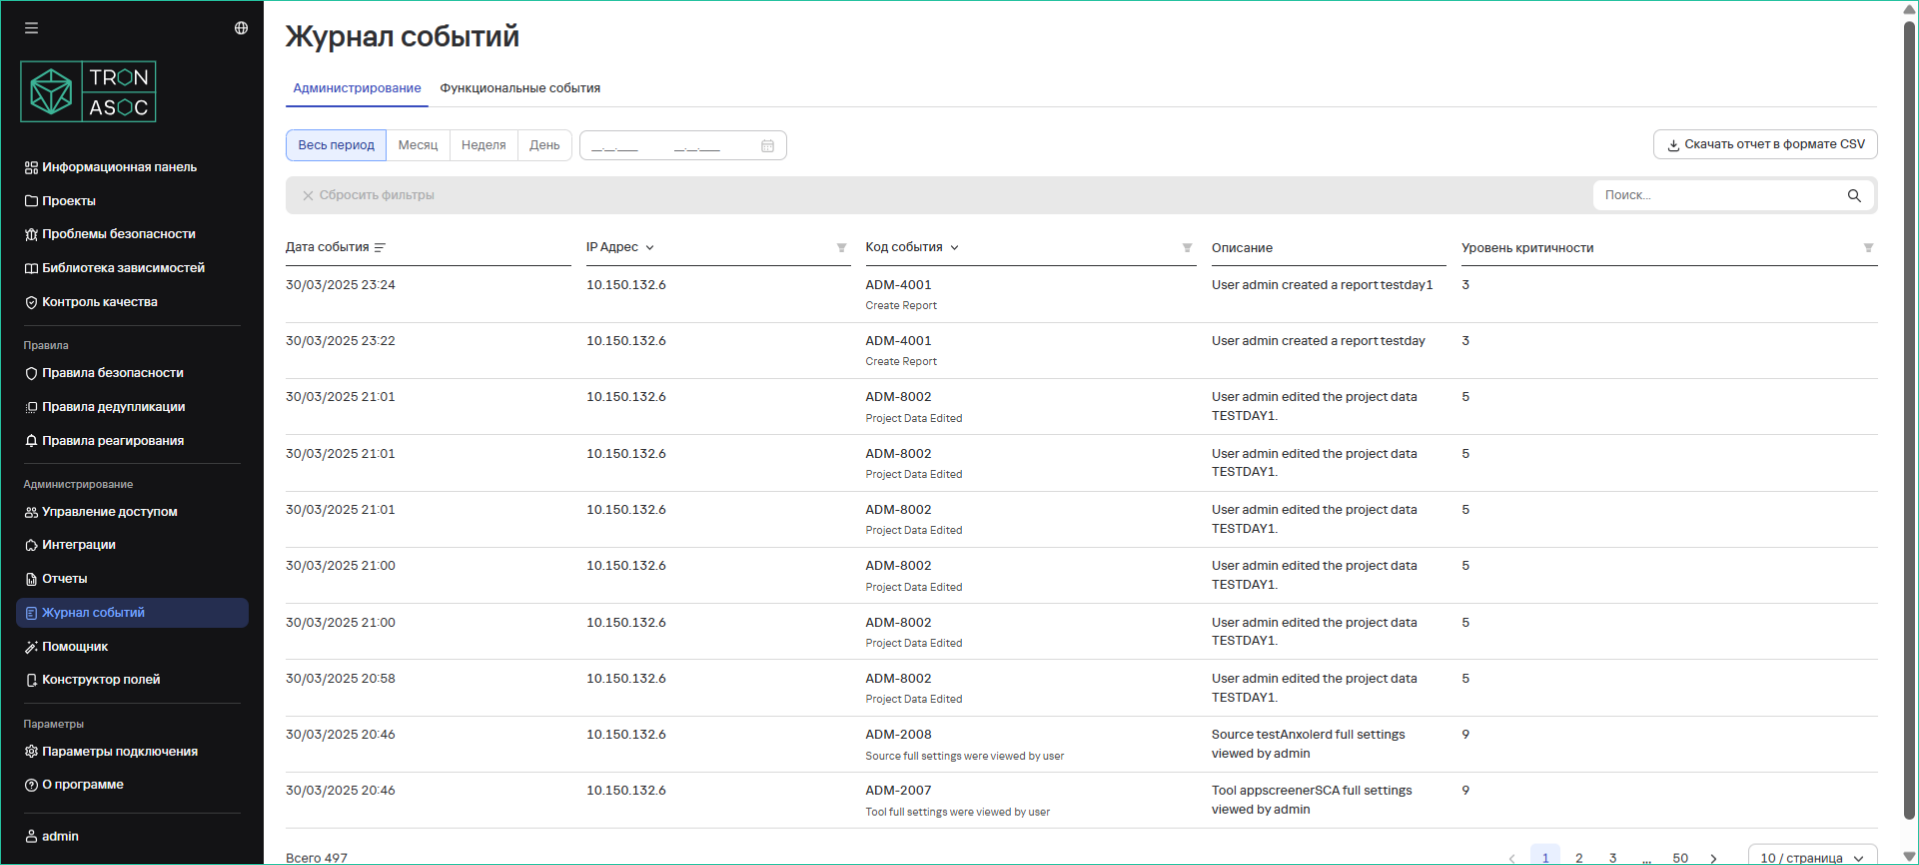Download report via Скачать отчет в формате CSV
The height and width of the screenshot is (865, 1919).
pos(1764,144)
